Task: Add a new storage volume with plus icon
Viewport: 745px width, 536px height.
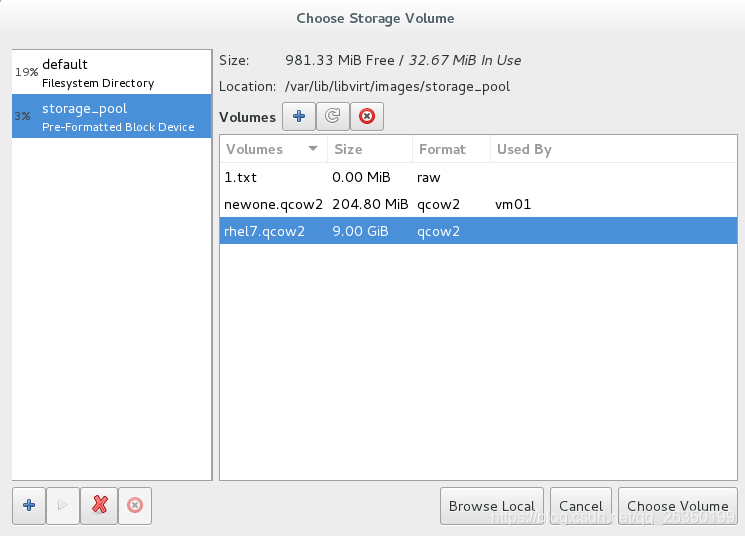Action: tap(299, 116)
